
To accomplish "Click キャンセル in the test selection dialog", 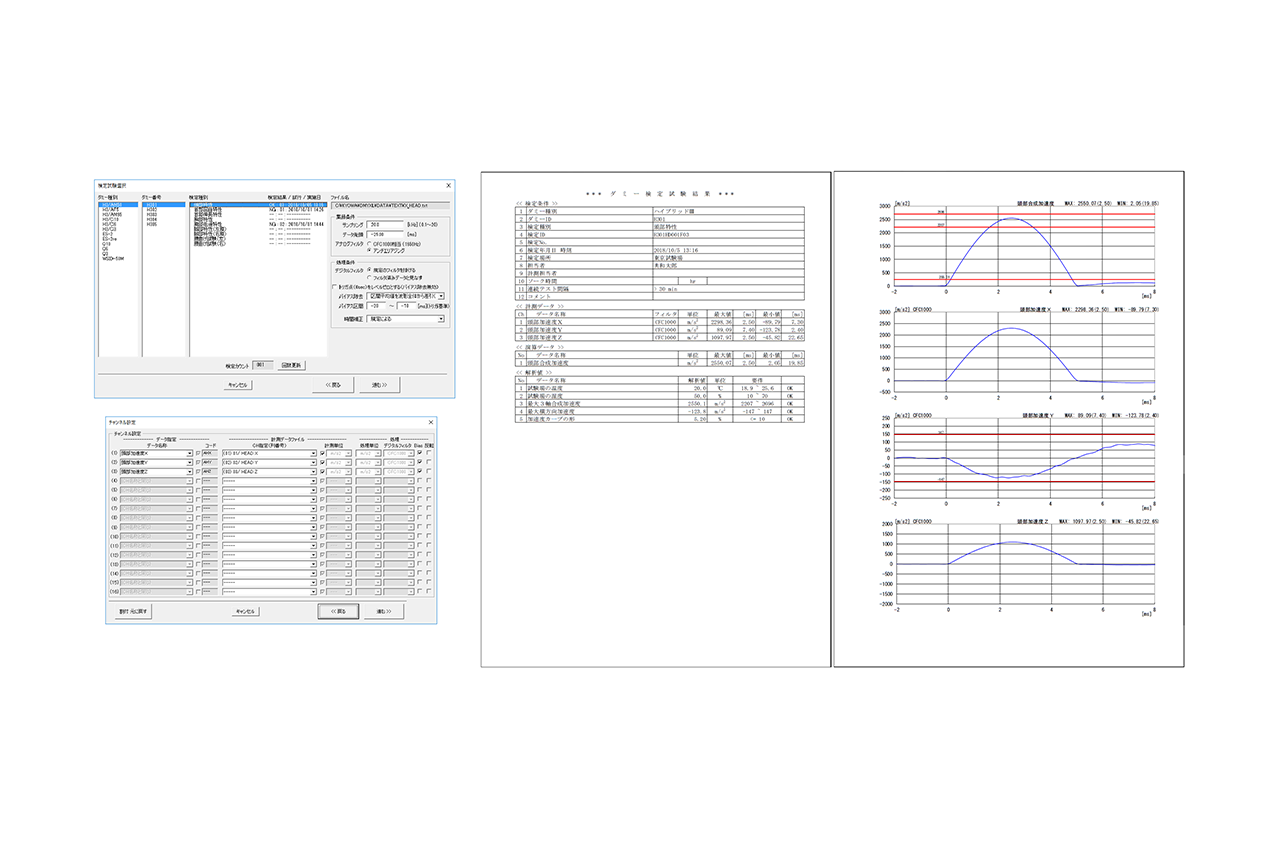I will [238, 385].
